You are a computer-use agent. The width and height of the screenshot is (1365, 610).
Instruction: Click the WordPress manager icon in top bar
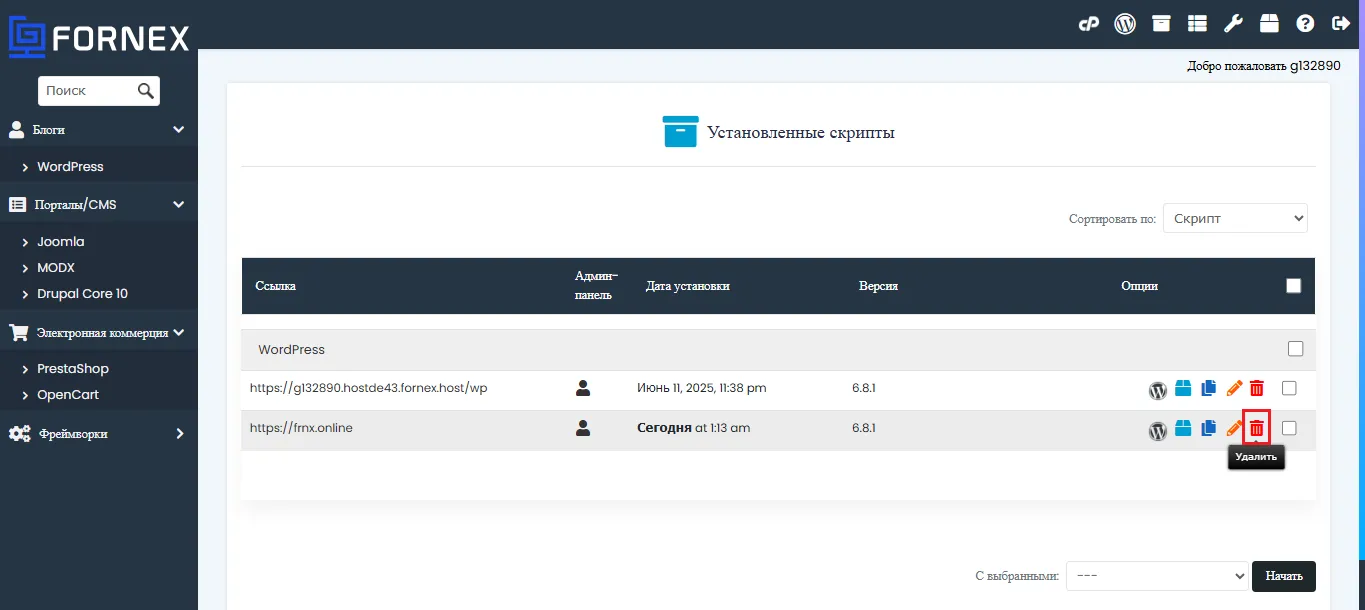coord(1125,24)
